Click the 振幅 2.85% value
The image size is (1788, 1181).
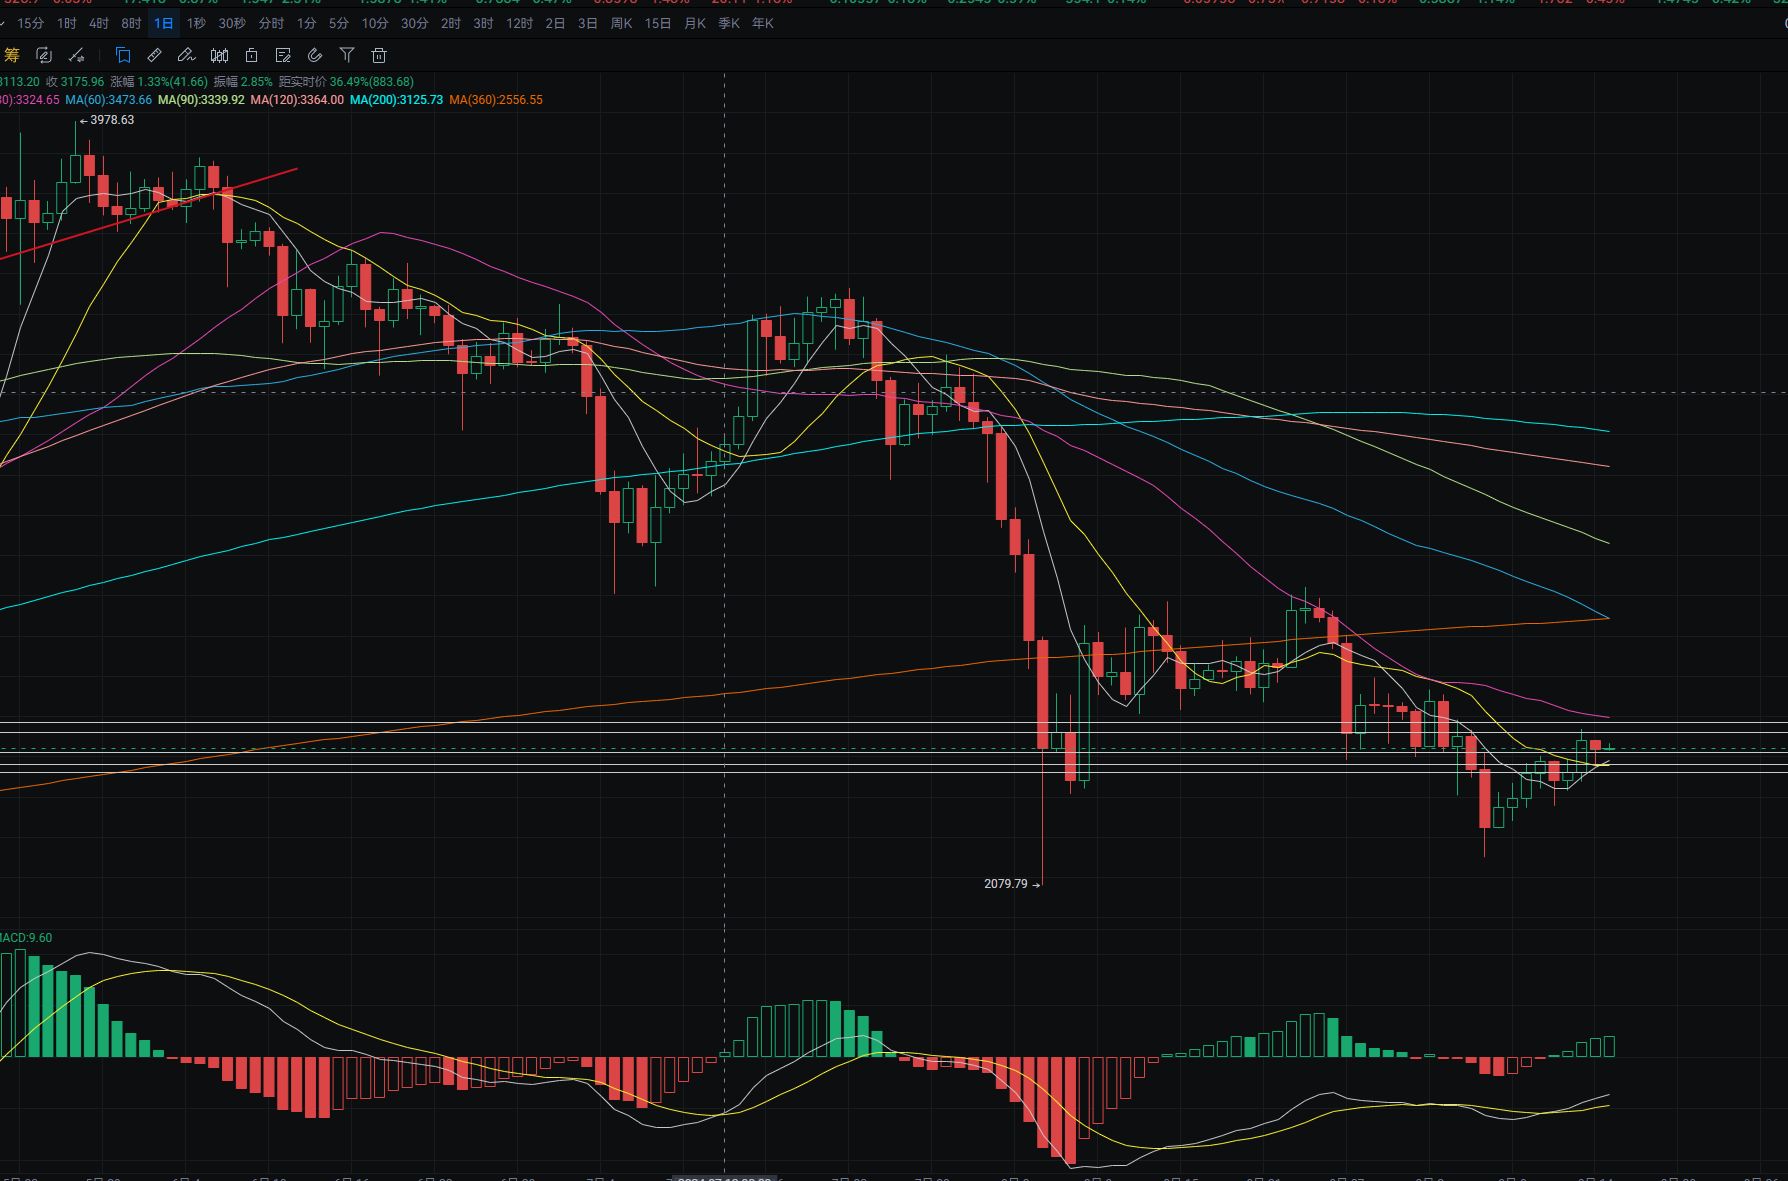coord(243,82)
